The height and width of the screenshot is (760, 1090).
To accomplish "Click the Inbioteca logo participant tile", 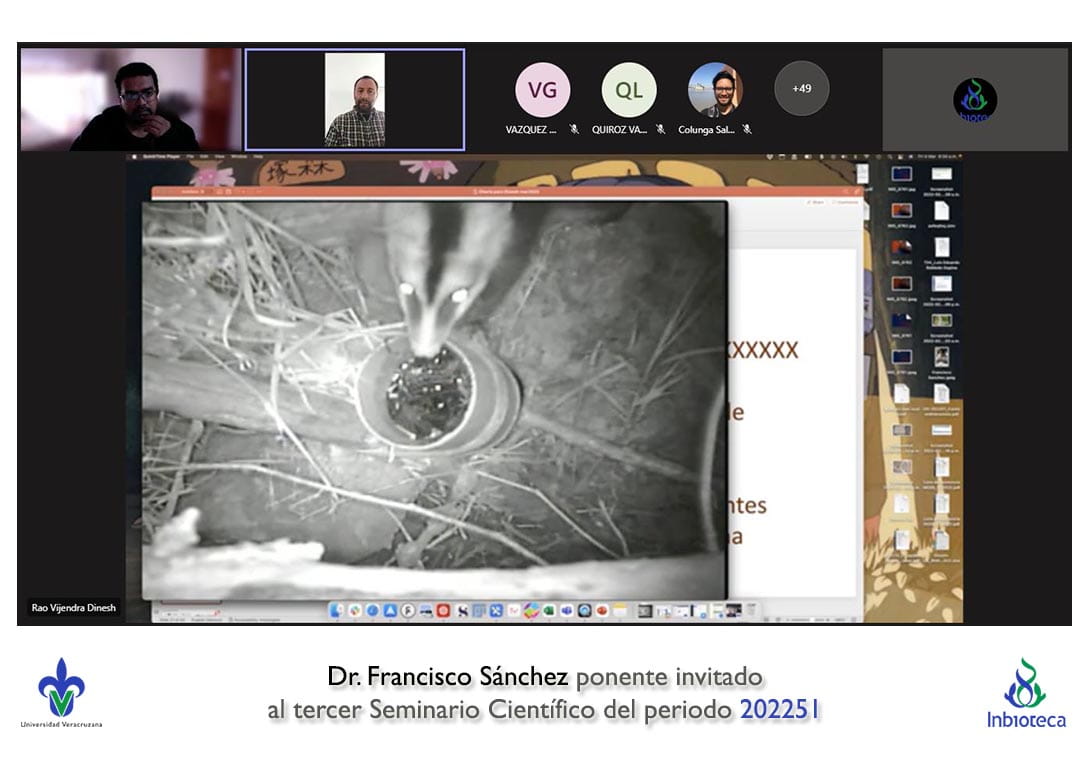I will (974, 100).
